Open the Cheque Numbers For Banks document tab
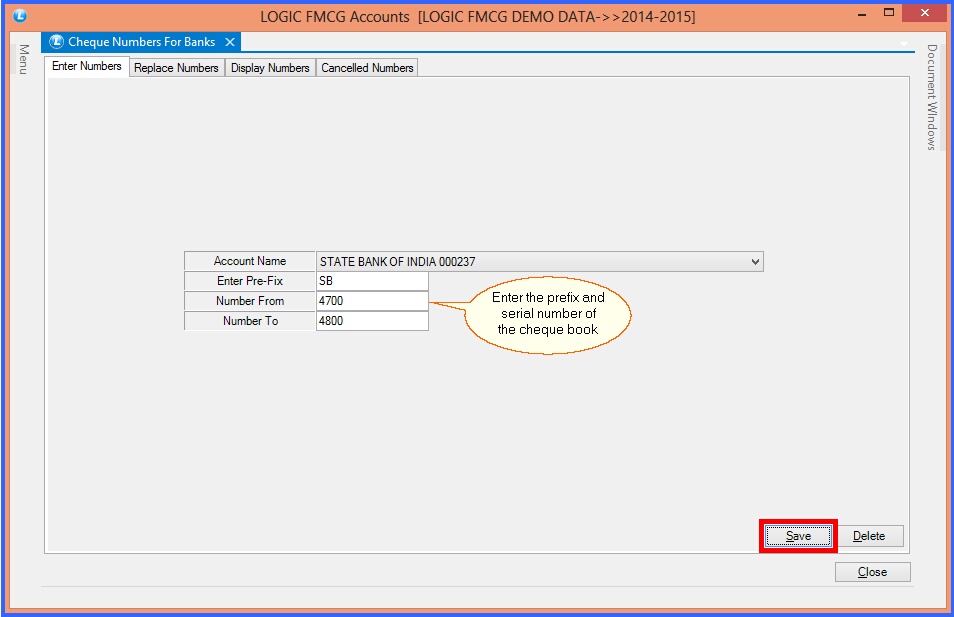The width and height of the screenshot is (954, 617). tap(141, 41)
